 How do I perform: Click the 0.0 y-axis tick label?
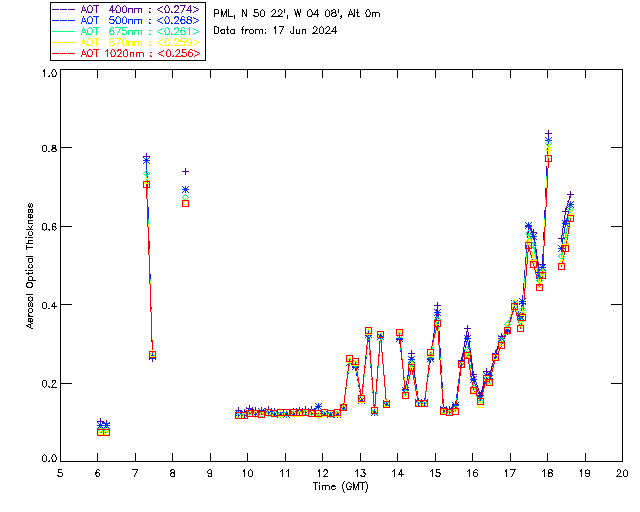tap(49, 459)
